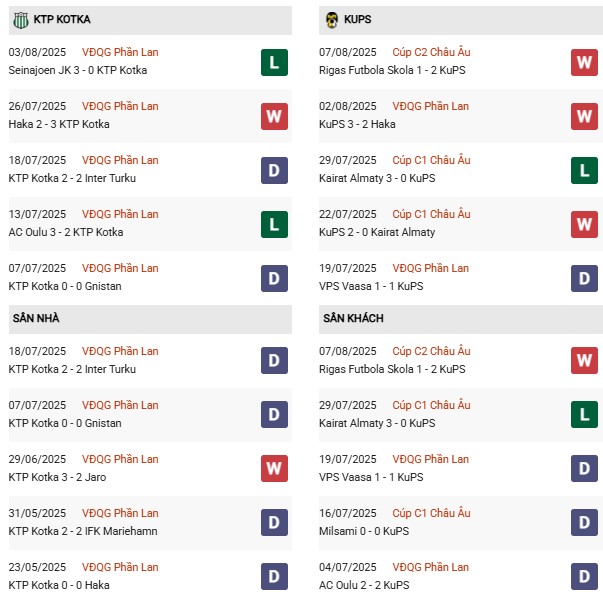Click the KuPS 2 - 0 Kairat Almaty result
Image resolution: width=603 pixels, height=599 pixels.
377,232
